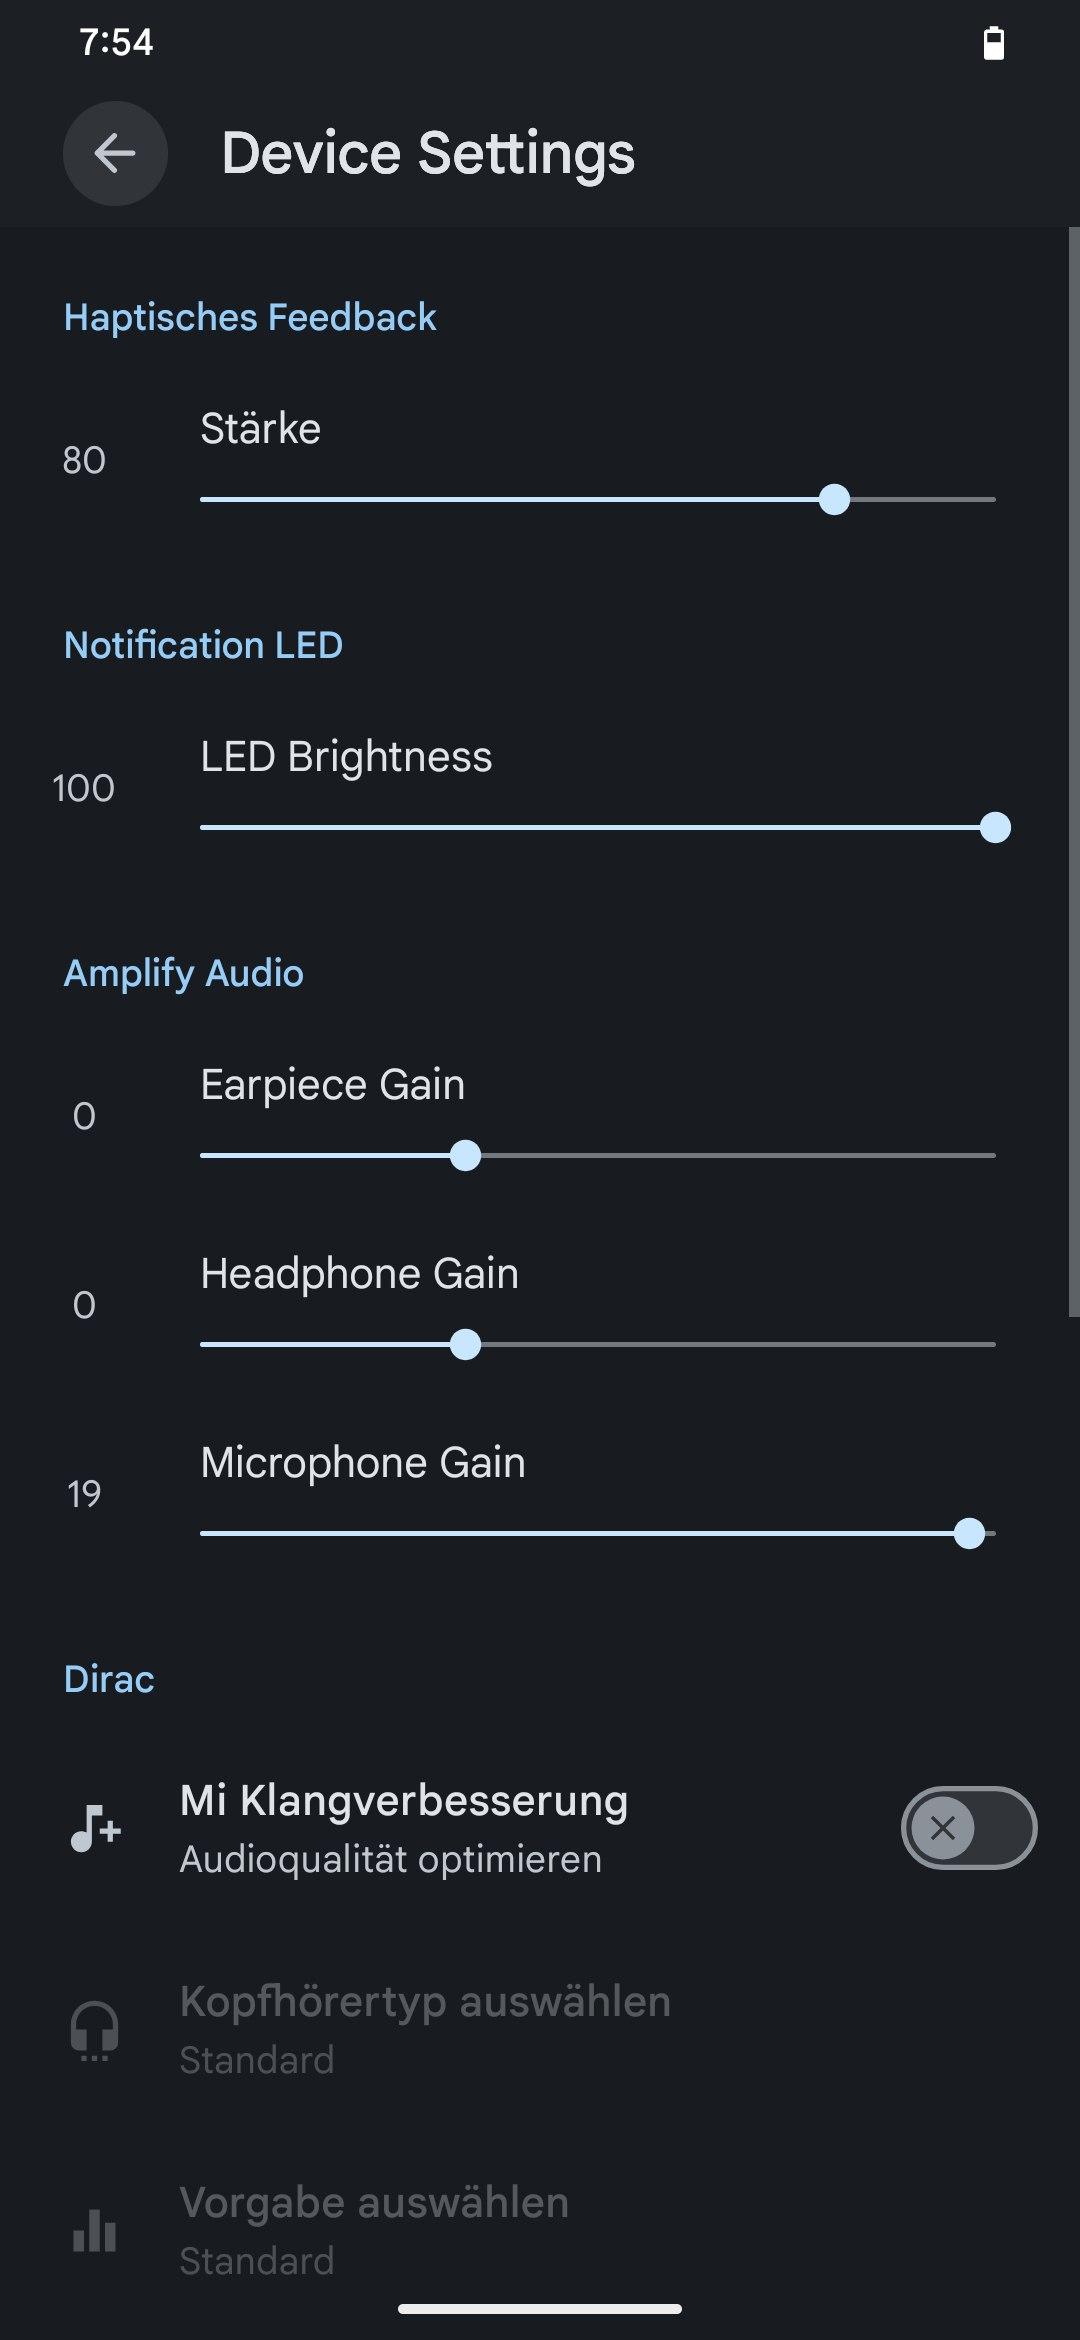Tap the Haptisches Feedback section header
Screen dimensions: 1080x2340
point(250,317)
